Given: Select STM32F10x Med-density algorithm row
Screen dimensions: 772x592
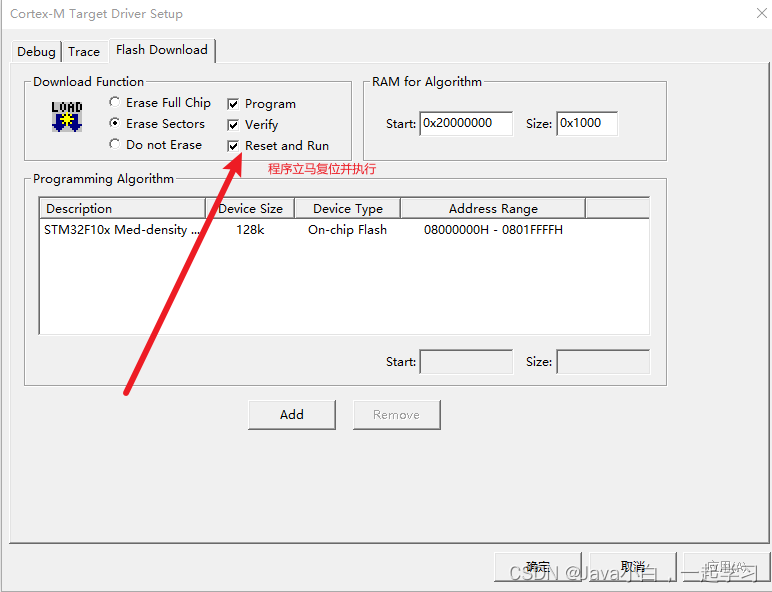Looking at the screenshot, I should [344, 230].
